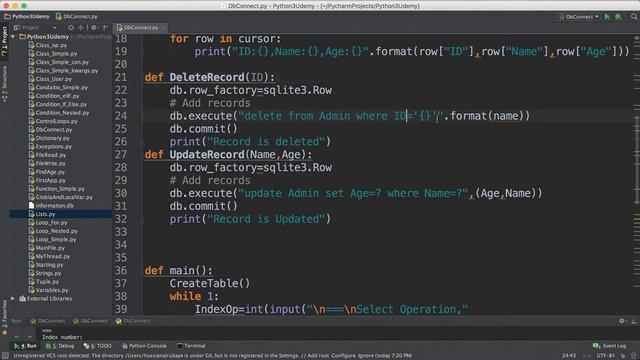Click the collapse all icon in Project panel
This screenshot has width=640, height=360.
click(80, 28)
